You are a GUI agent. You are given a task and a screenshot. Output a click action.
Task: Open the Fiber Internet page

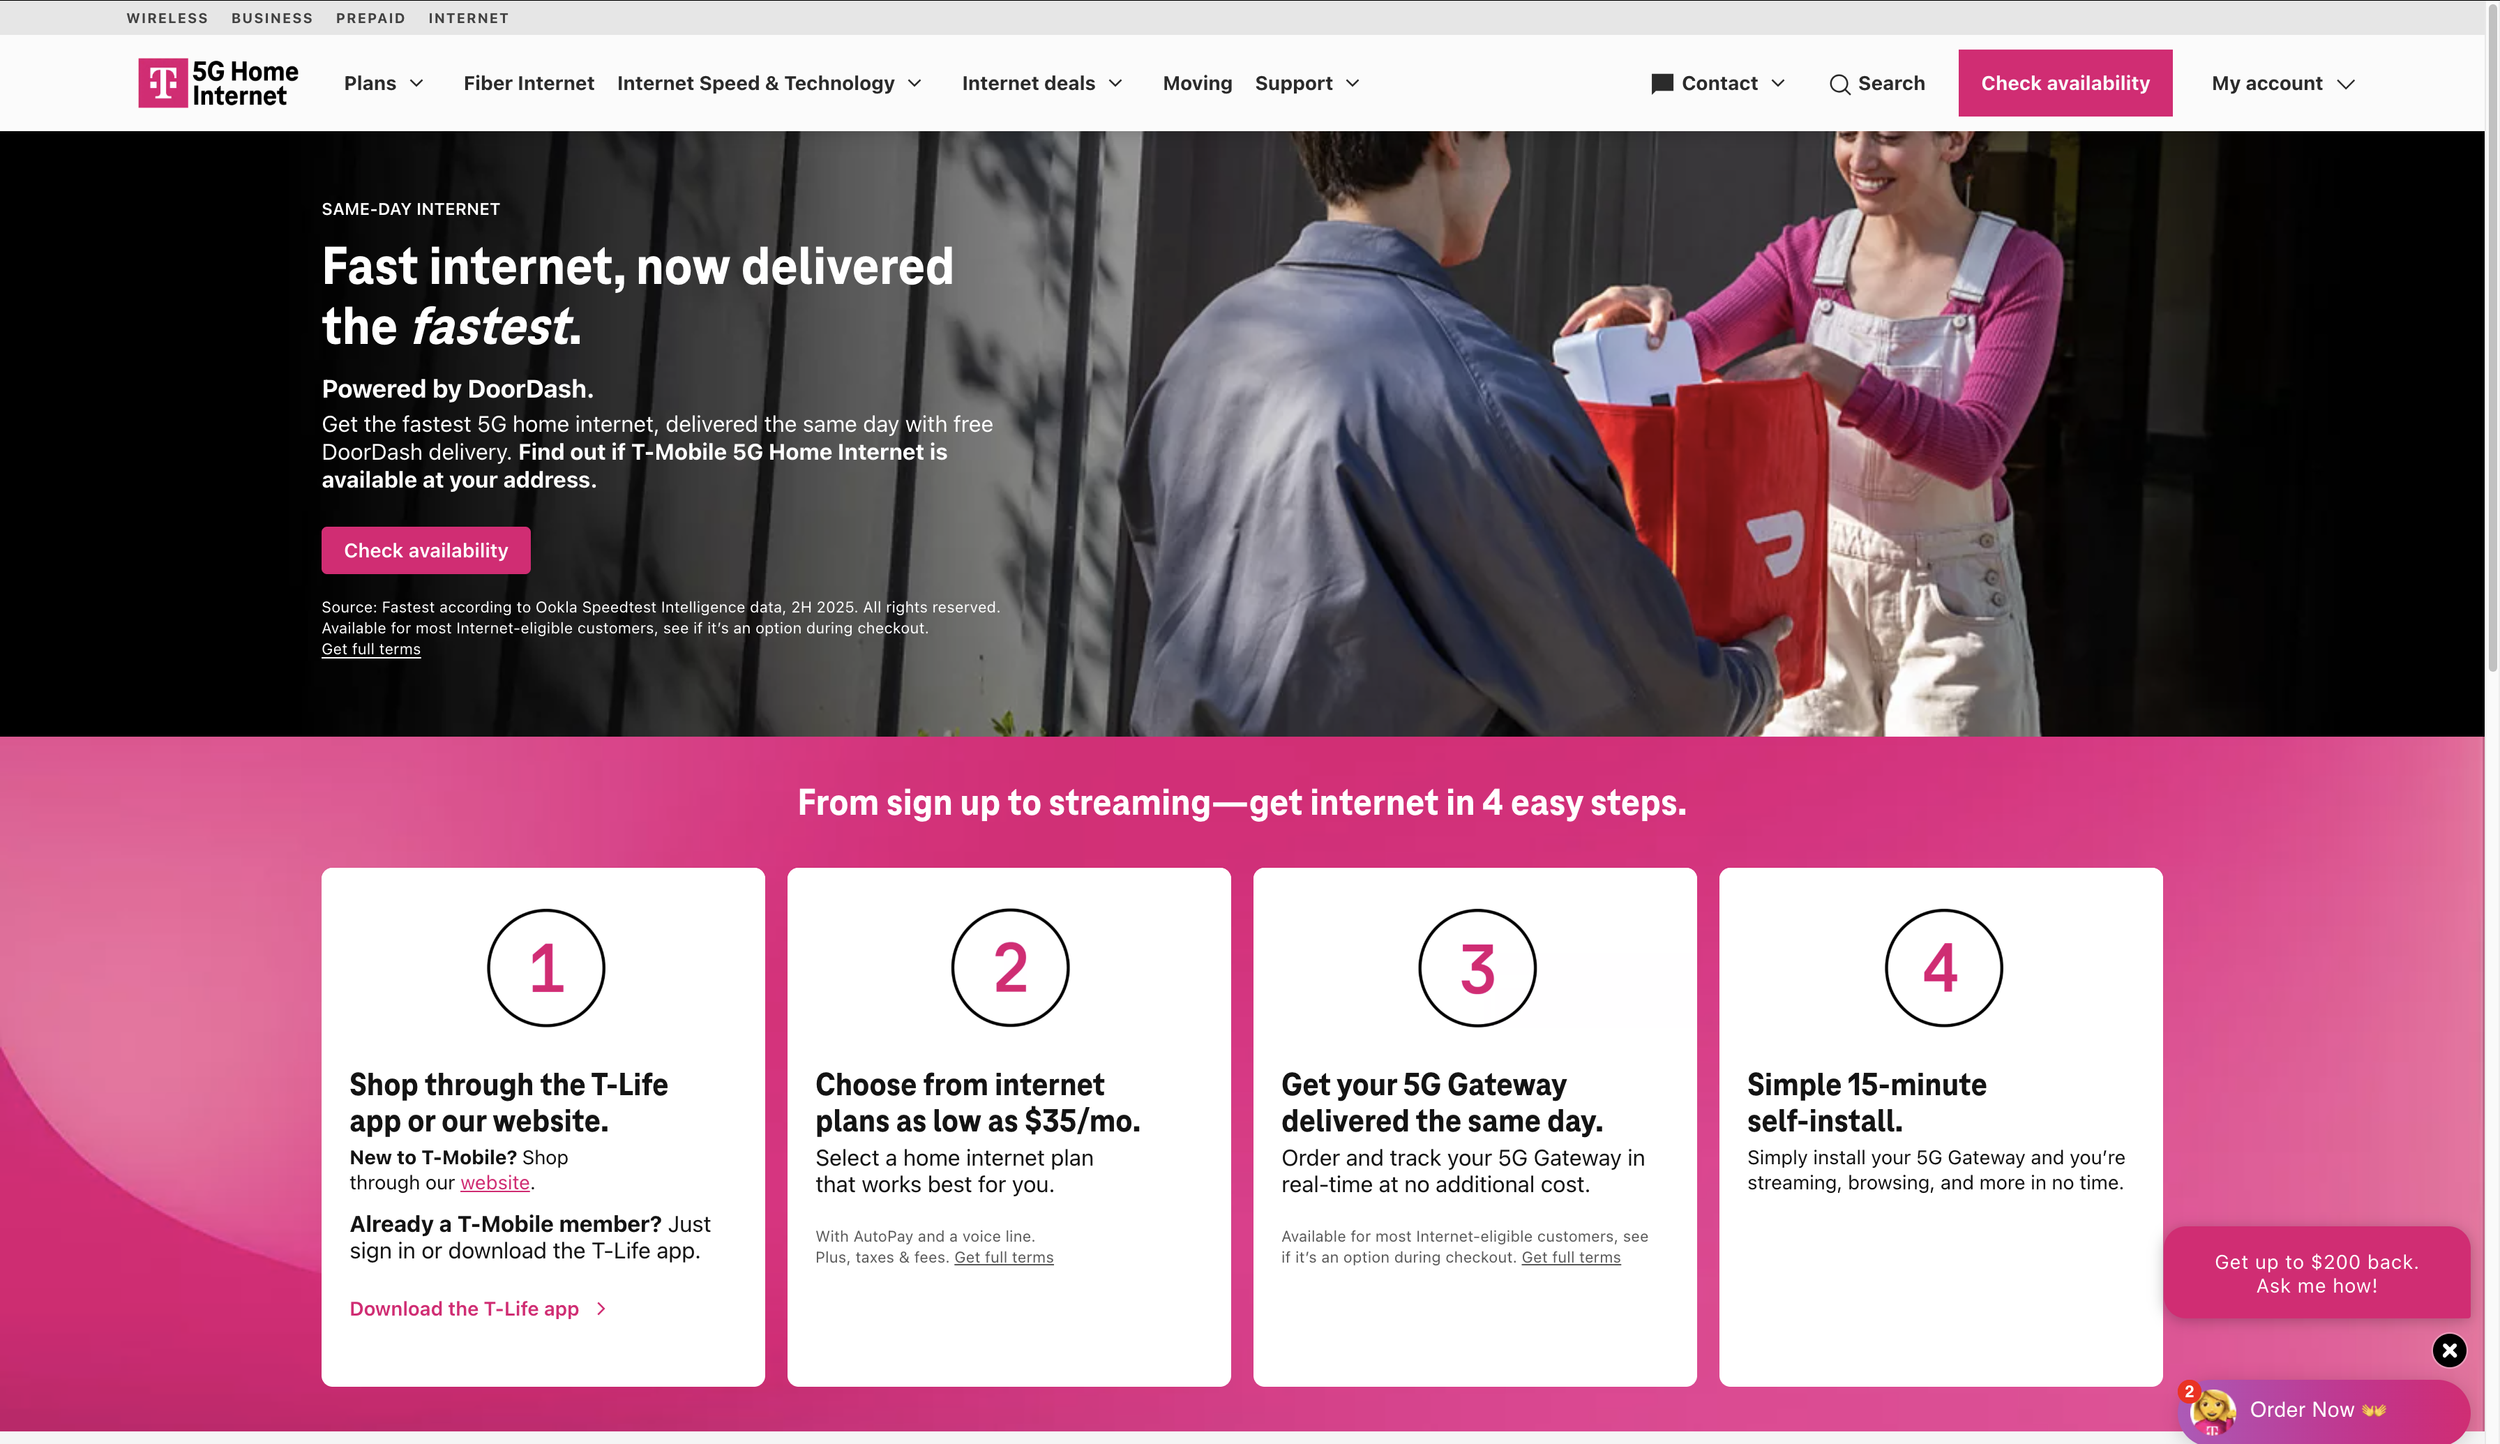pyautogui.click(x=529, y=84)
